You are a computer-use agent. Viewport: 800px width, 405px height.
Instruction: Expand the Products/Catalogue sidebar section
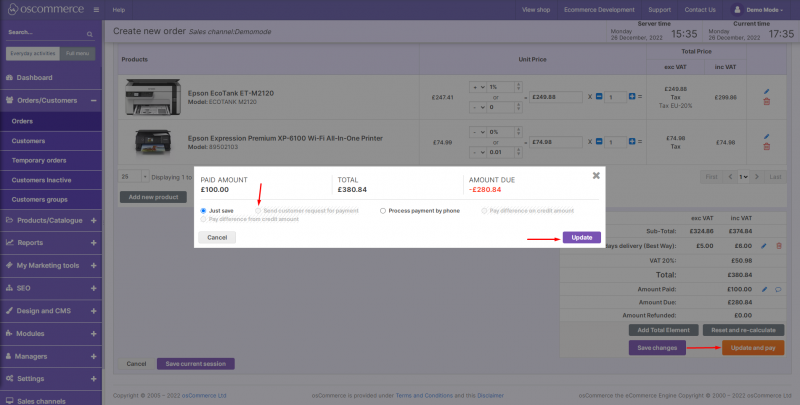(93, 220)
